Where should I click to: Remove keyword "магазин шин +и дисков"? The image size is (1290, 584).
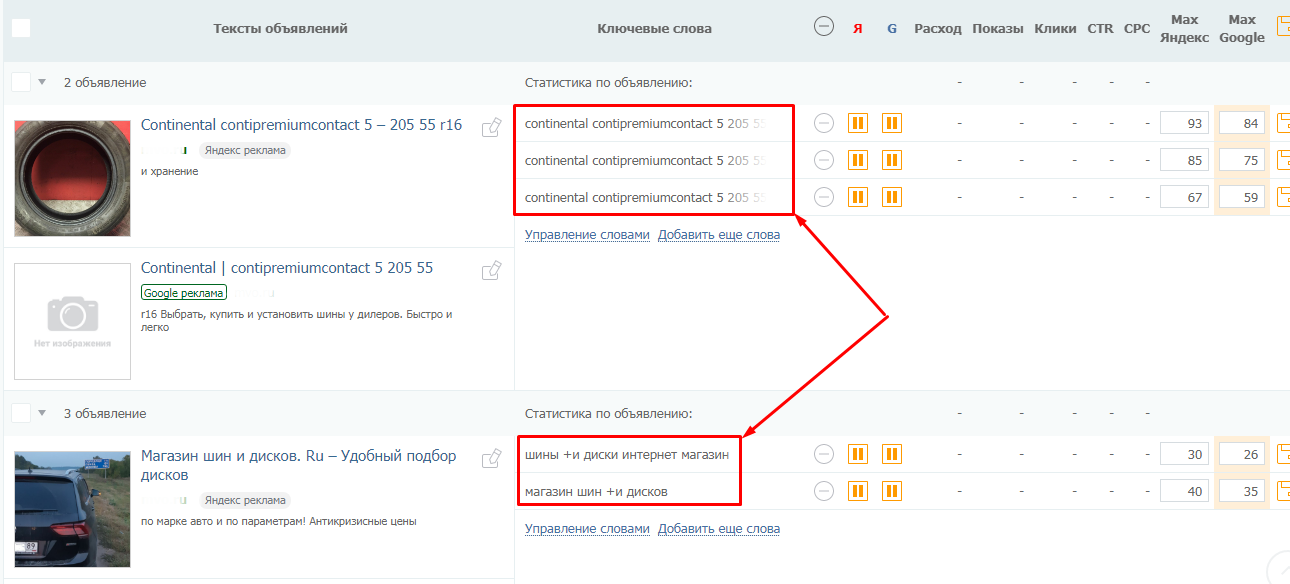[824, 491]
